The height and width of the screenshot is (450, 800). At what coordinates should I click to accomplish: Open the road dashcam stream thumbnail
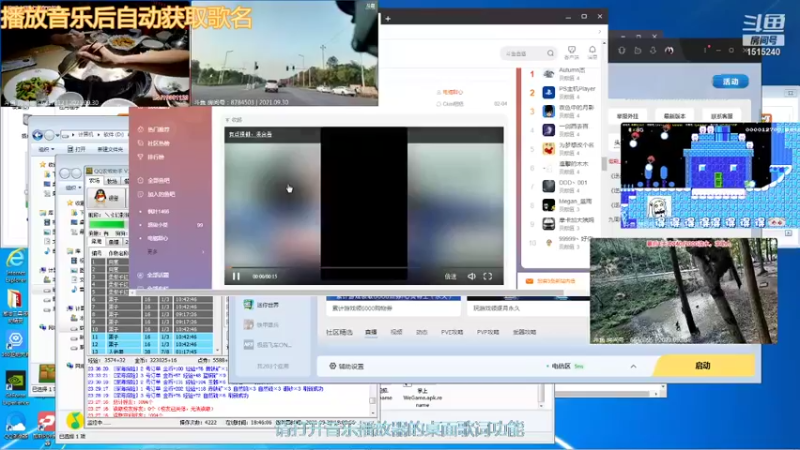tap(285, 53)
